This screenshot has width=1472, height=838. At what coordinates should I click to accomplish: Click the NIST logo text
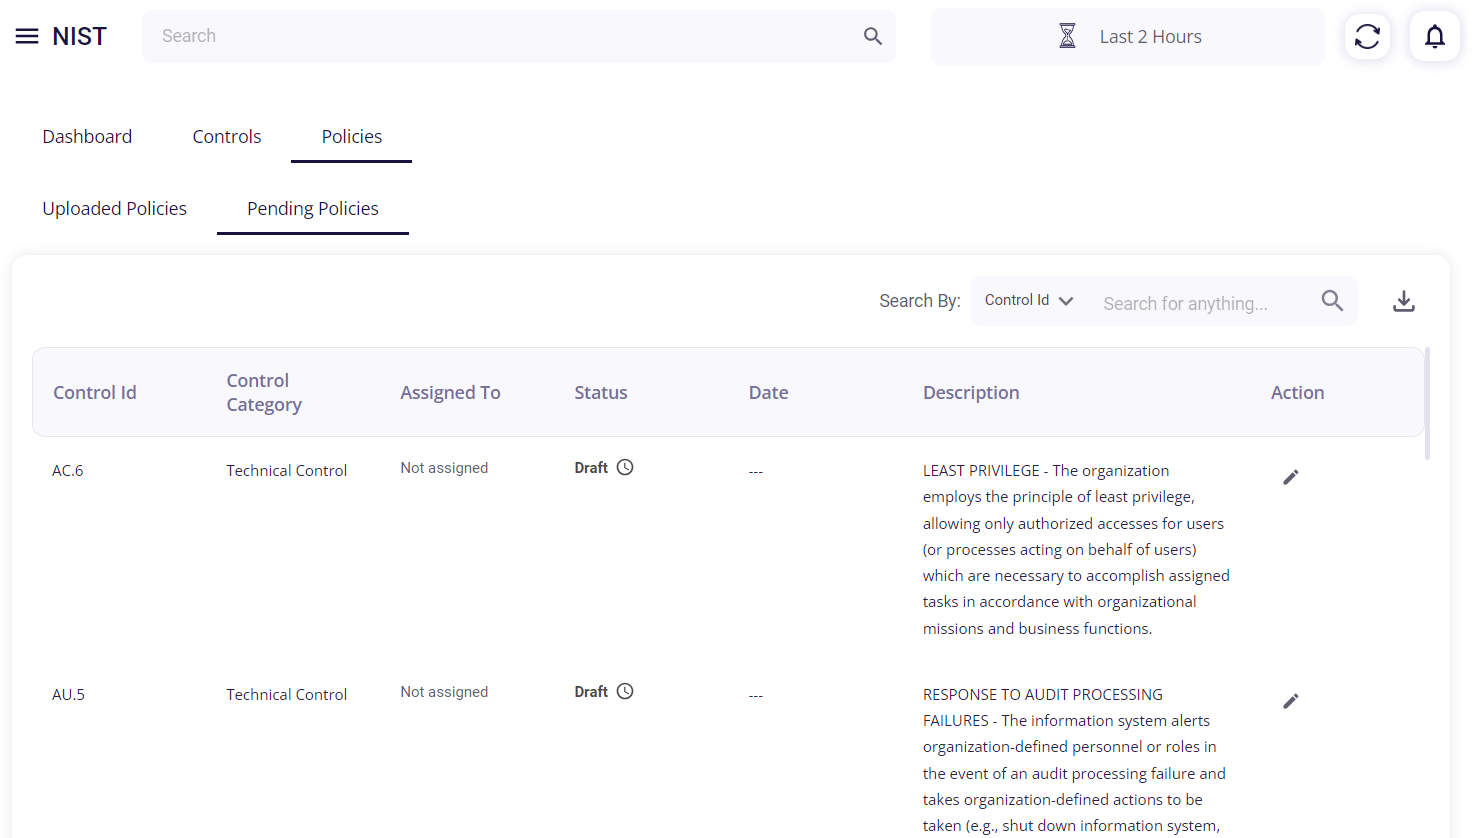coord(79,36)
